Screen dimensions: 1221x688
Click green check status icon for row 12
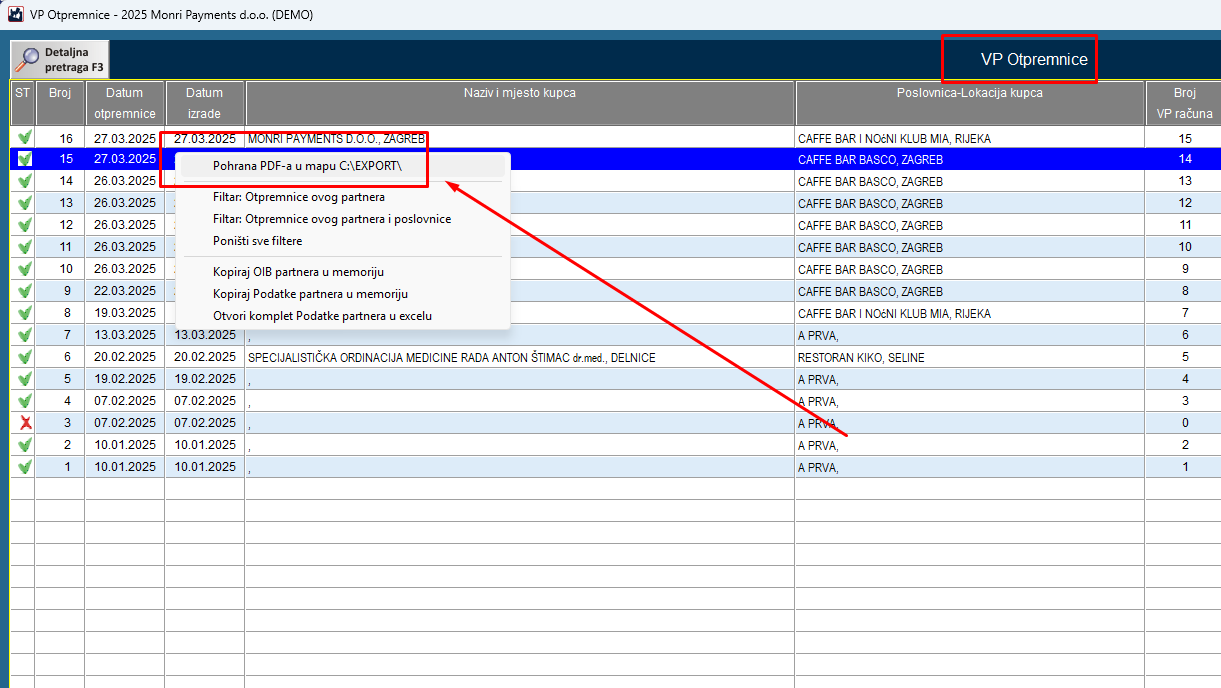(x=25, y=225)
